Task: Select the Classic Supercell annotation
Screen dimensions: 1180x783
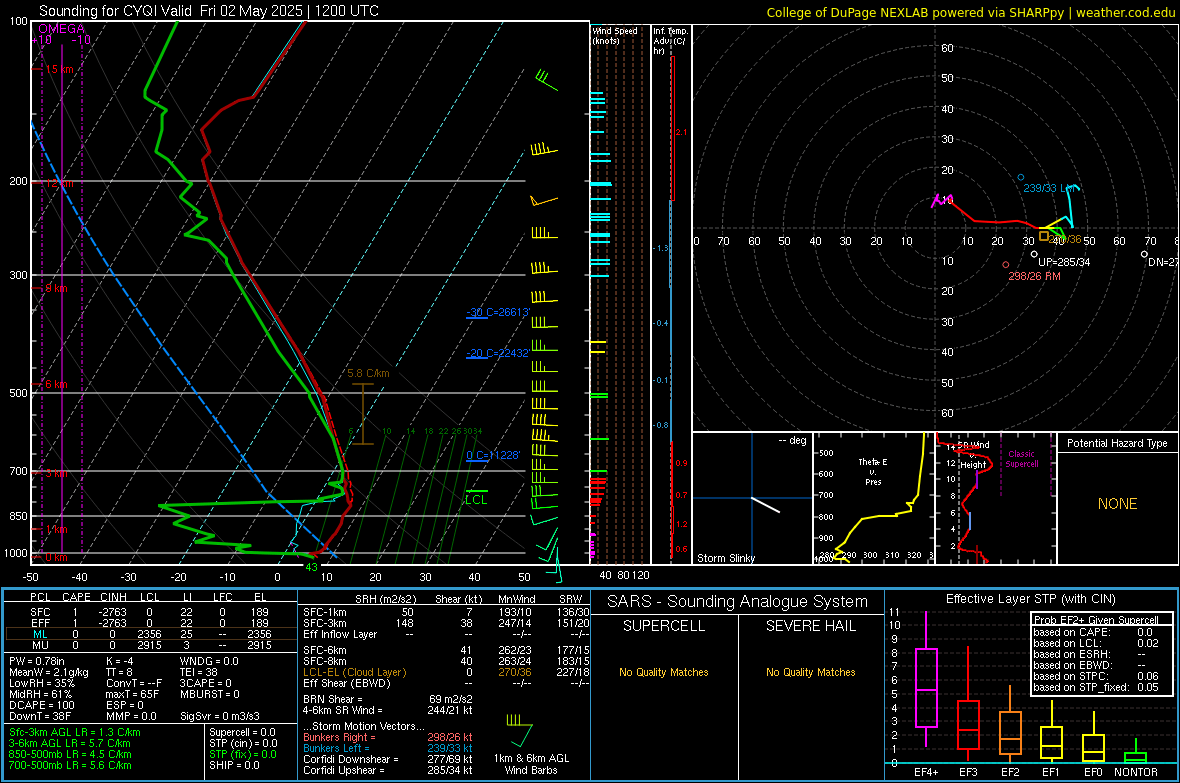Action: [x=1021, y=459]
